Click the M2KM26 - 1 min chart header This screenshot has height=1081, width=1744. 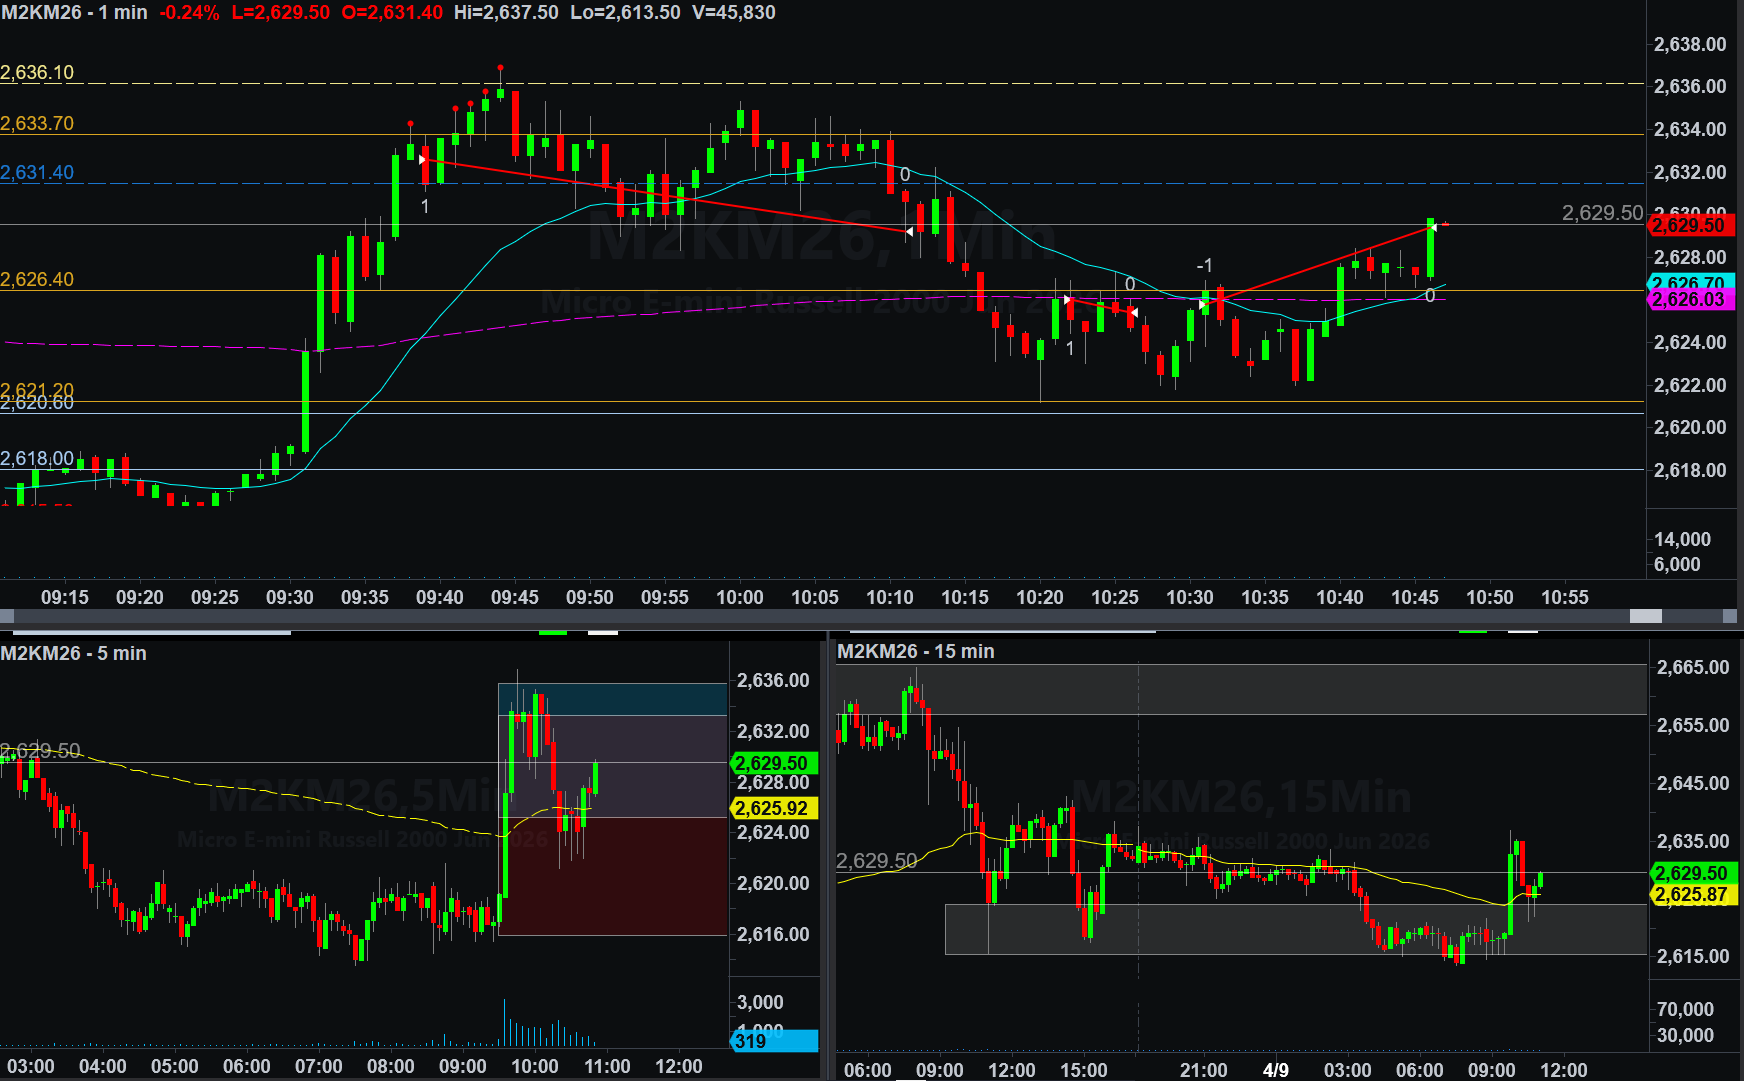(74, 13)
